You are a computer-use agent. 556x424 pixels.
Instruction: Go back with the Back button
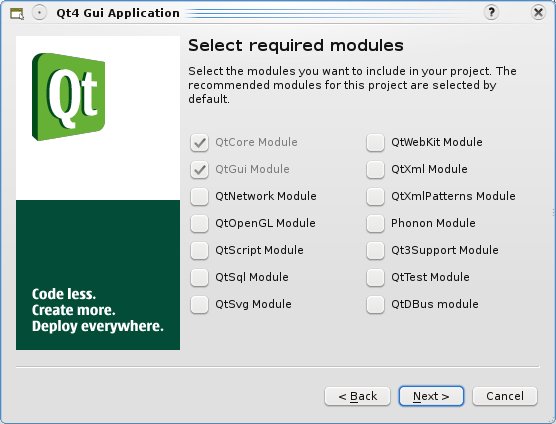click(357, 396)
